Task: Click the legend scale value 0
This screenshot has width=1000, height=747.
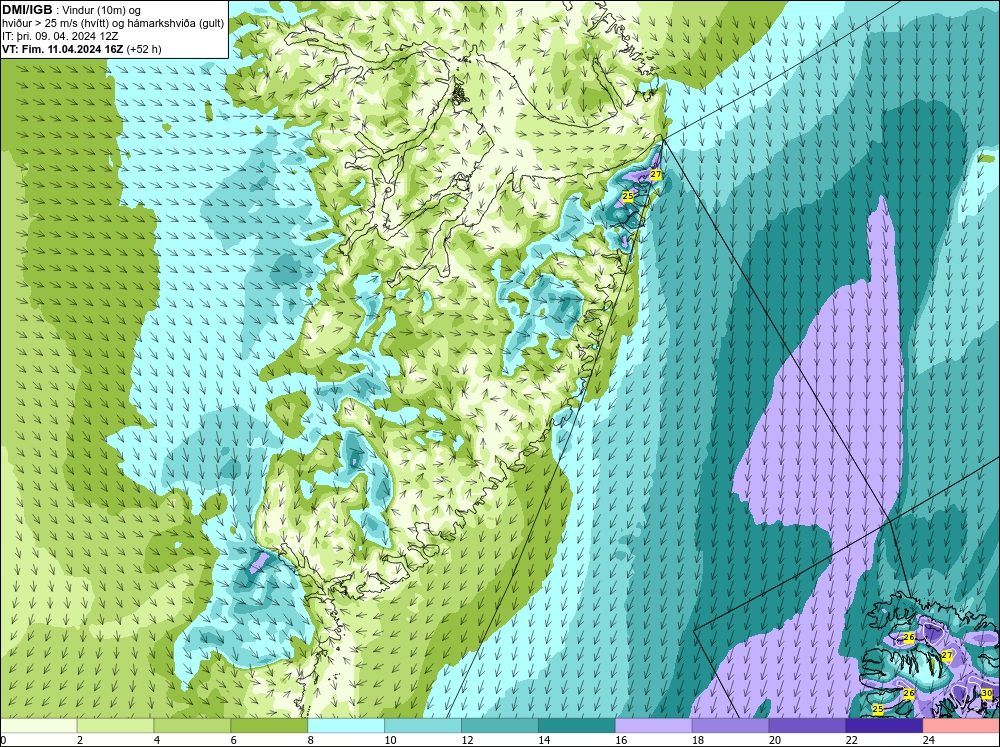Action: pos(3,740)
